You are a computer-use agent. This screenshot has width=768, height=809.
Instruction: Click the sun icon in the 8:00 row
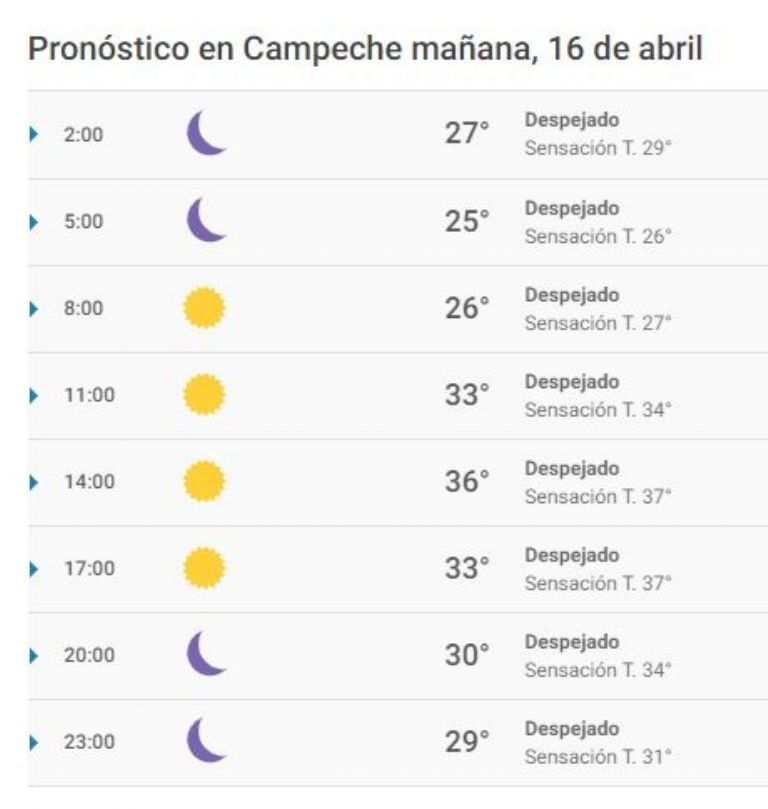[204, 308]
